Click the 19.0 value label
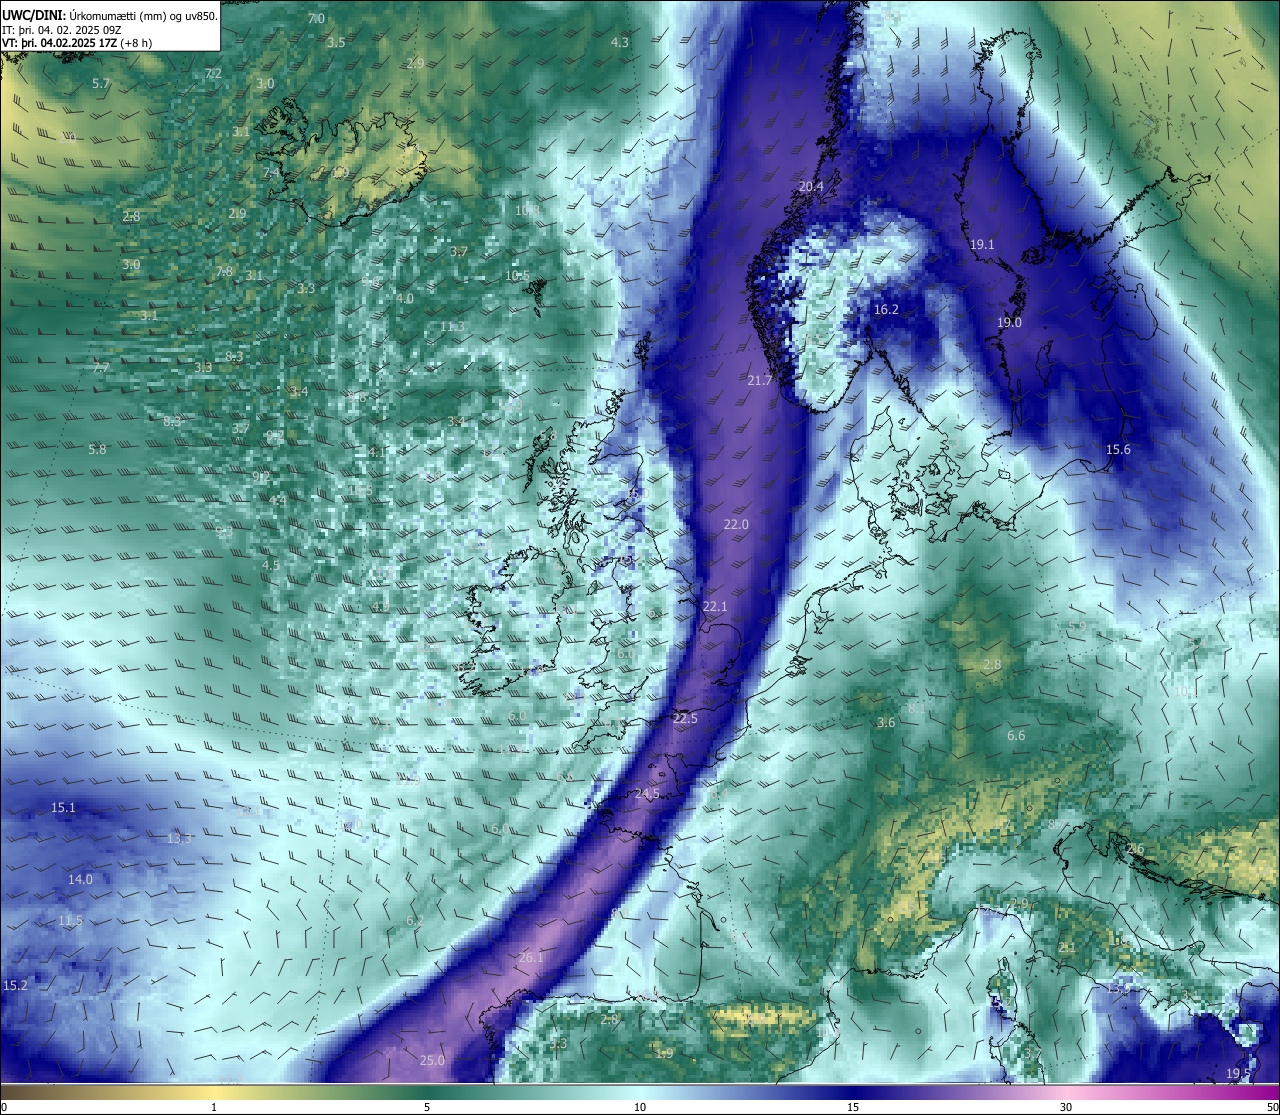The height and width of the screenshot is (1115, 1280). [x=1009, y=323]
